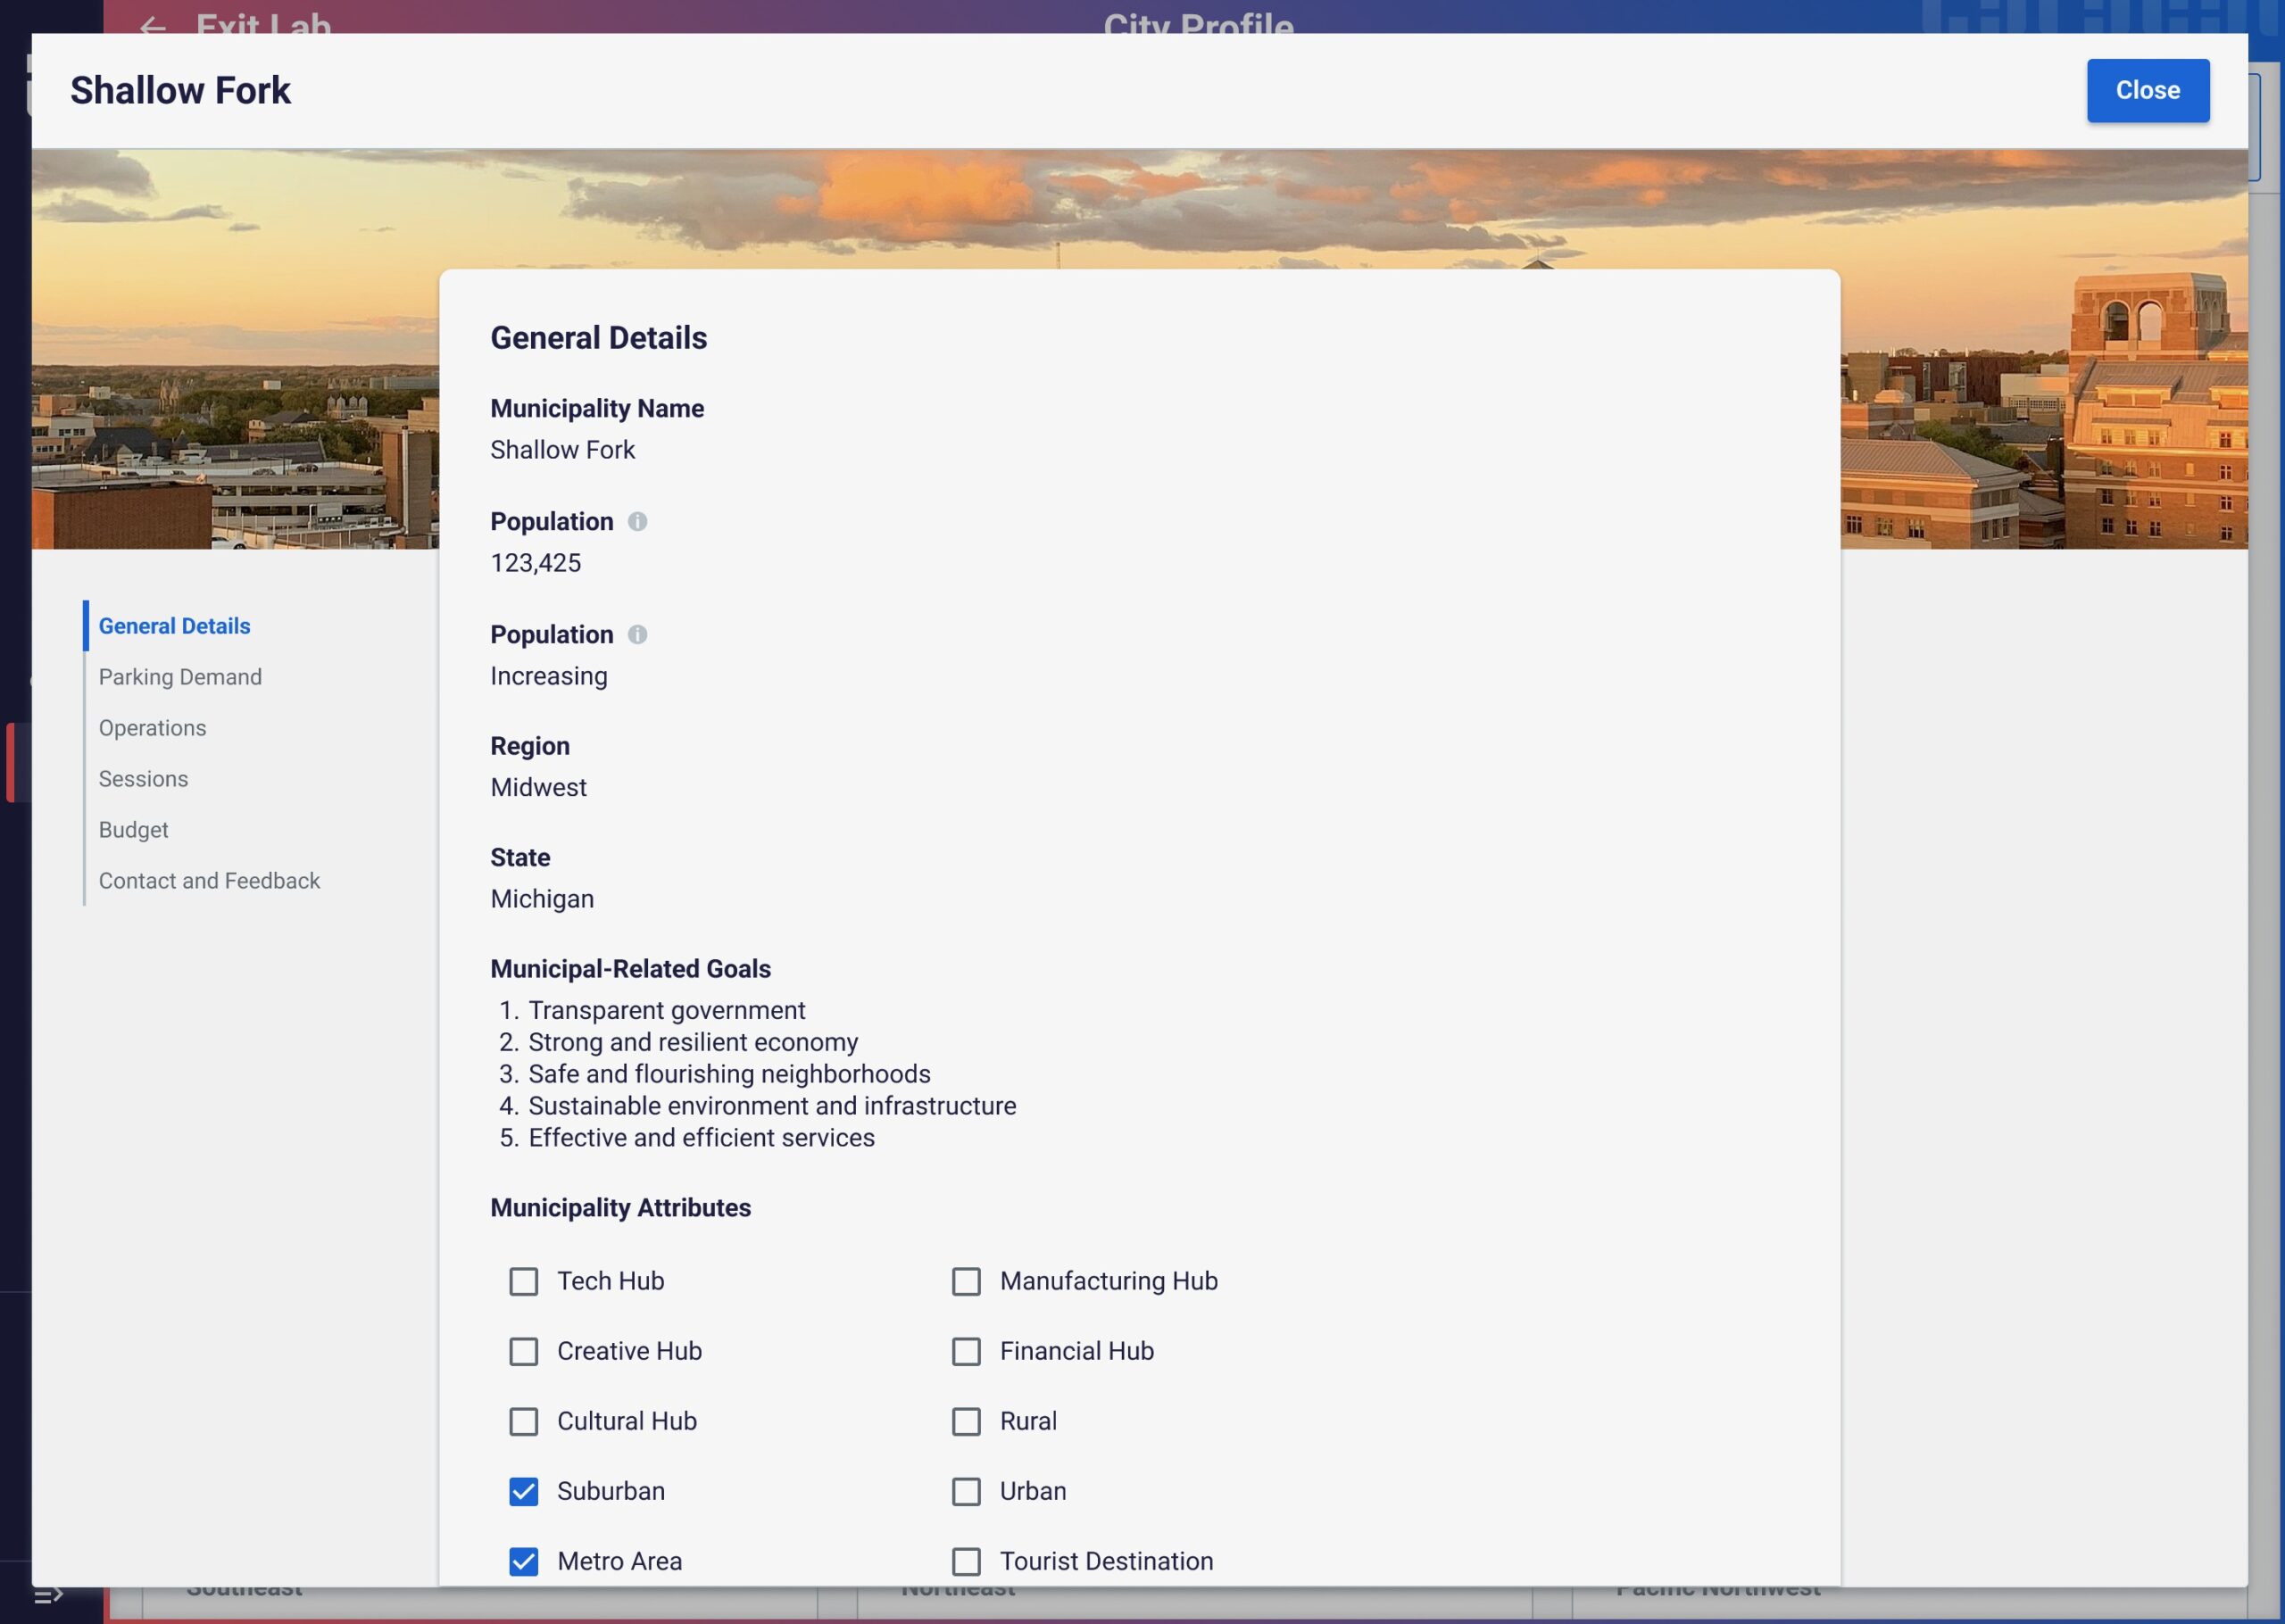Tick the Tourist Destination checkbox
Screen dimensions: 2285x1624
(966, 1561)
